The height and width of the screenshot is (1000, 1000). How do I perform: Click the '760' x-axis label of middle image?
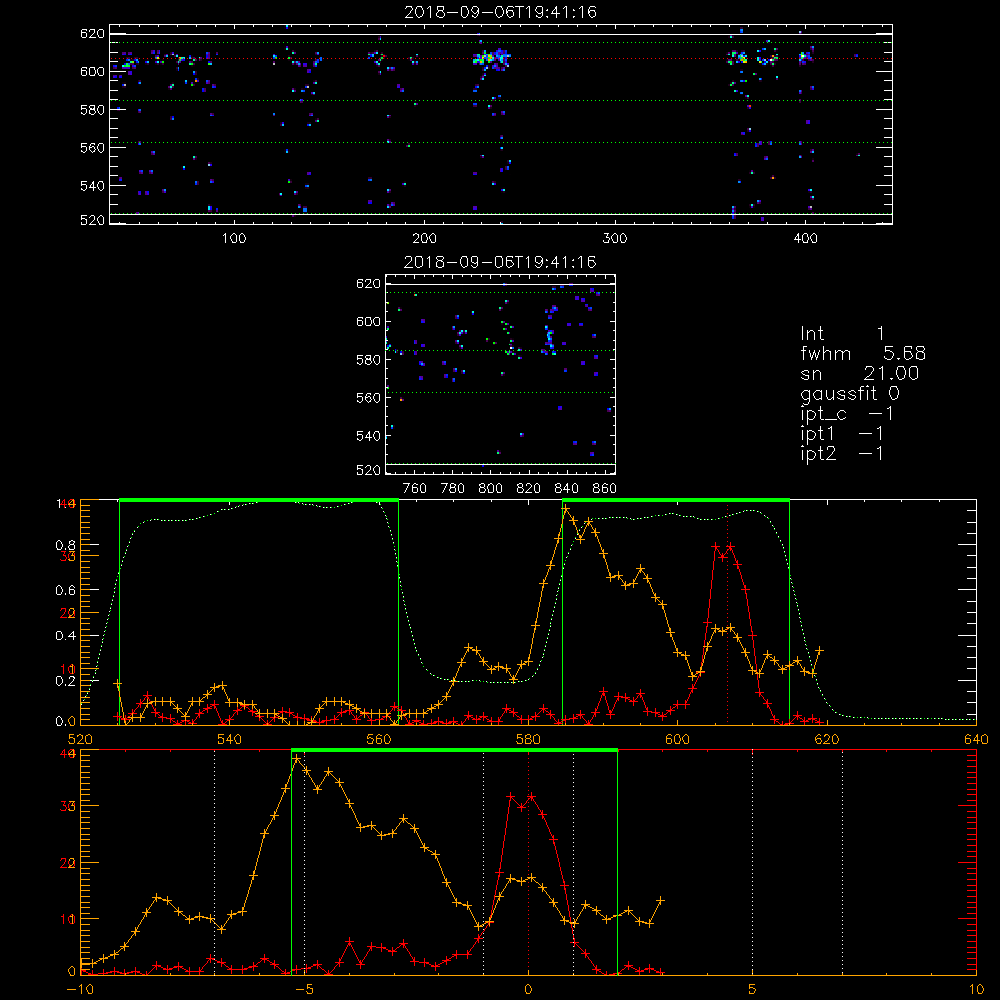415,489
